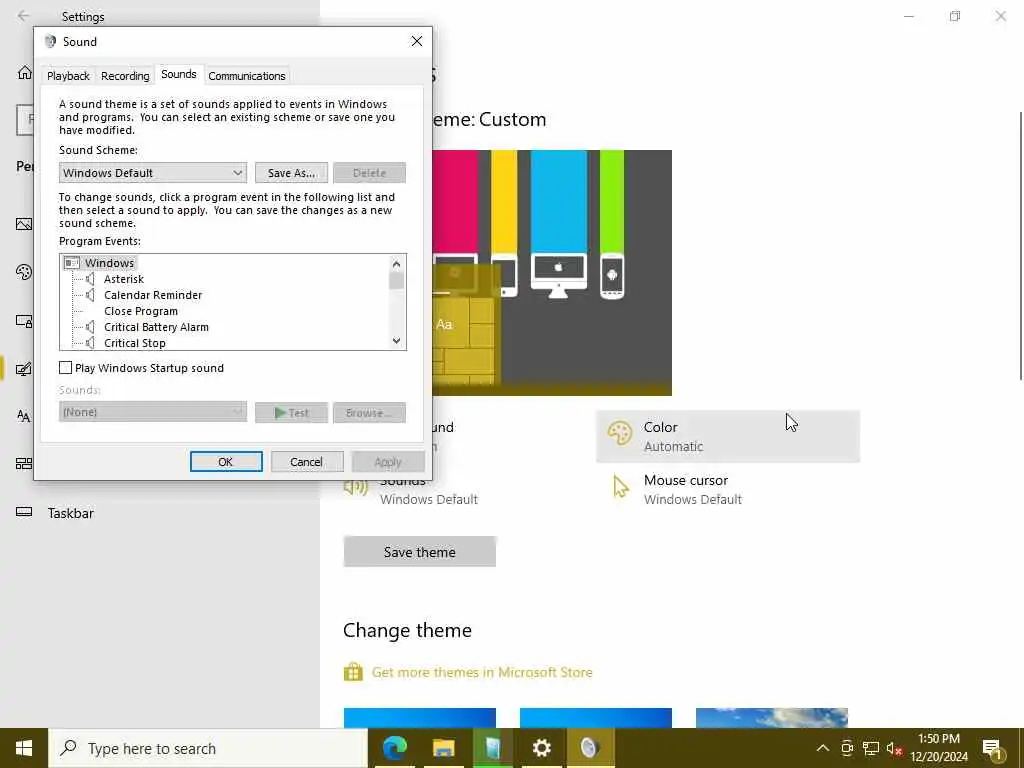Screen dimensions: 1024x768
Task: Click the muted volume tray icon
Action: coord(894,748)
